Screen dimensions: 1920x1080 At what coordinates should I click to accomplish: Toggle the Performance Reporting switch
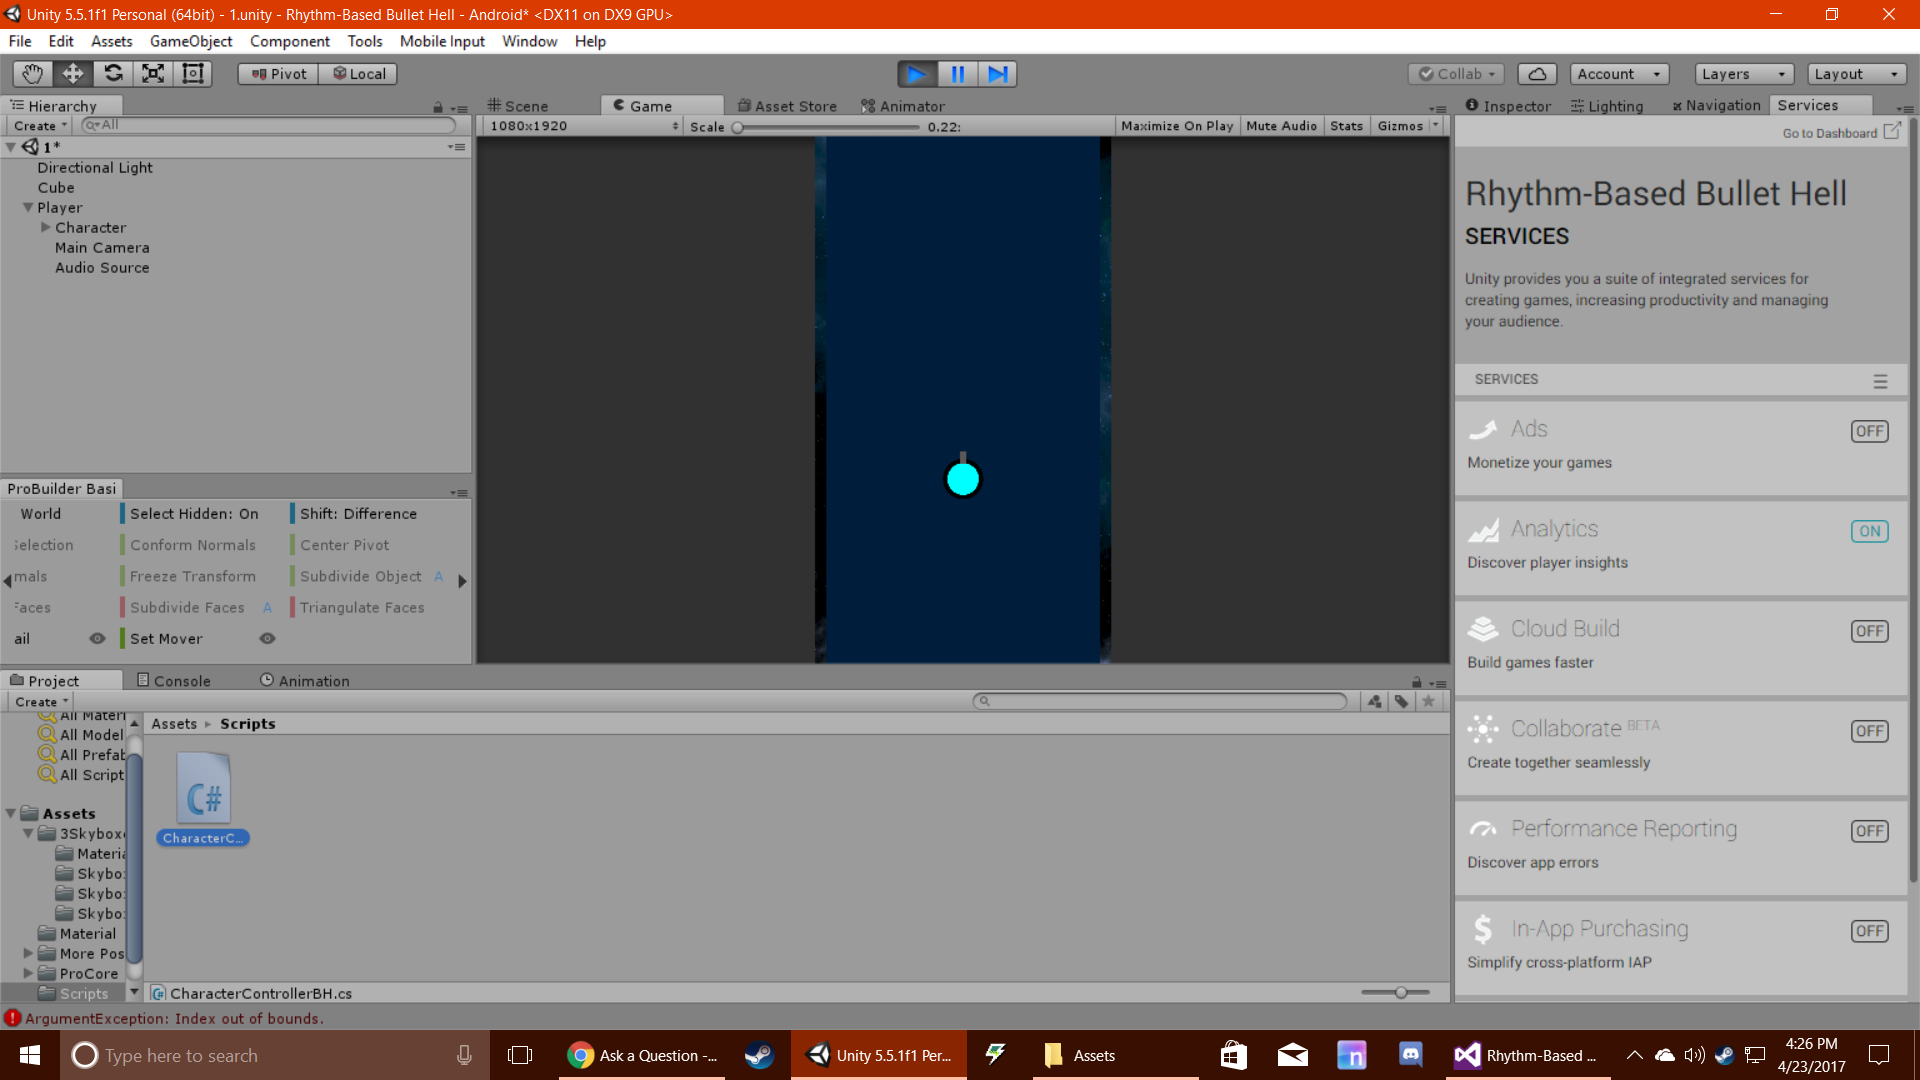pos(1869,831)
